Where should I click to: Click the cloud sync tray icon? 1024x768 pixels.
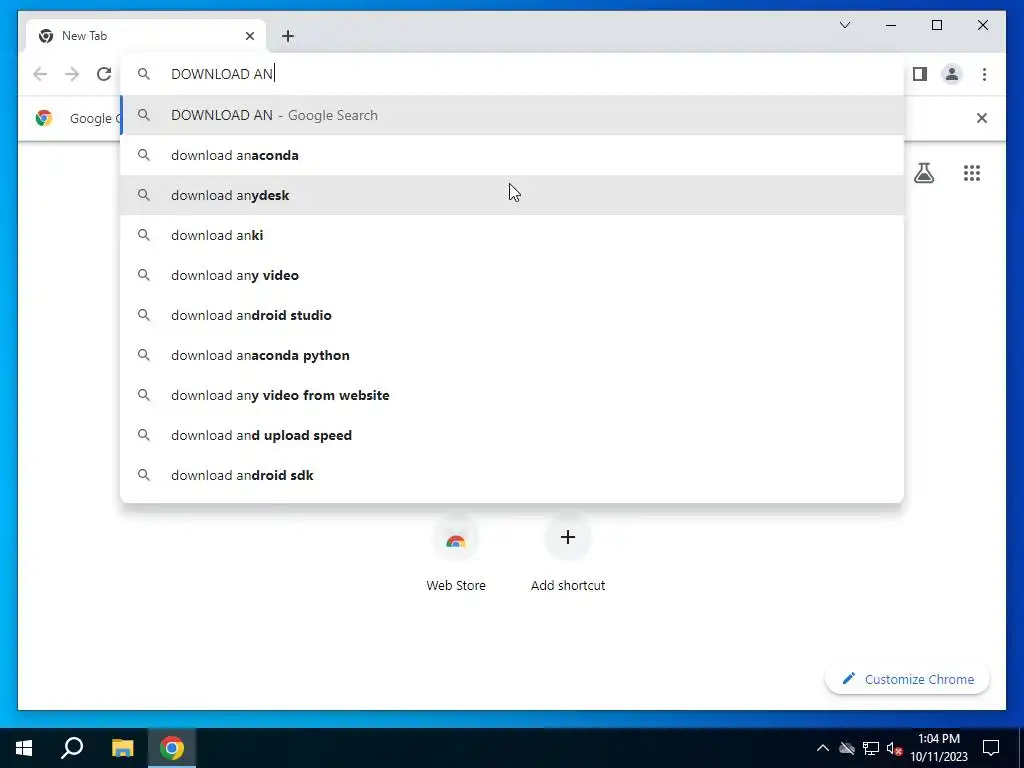pos(847,748)
